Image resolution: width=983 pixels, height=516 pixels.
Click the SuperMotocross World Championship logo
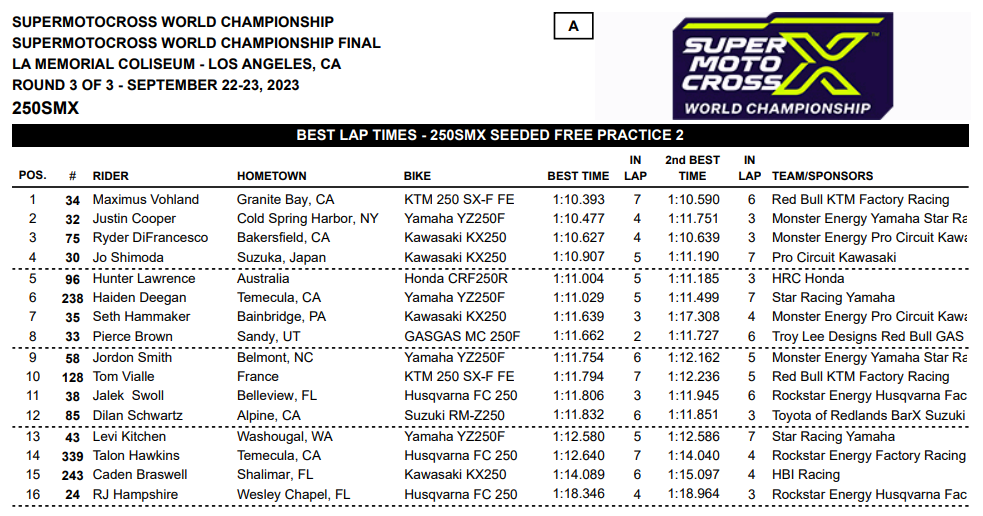point(782,66)
